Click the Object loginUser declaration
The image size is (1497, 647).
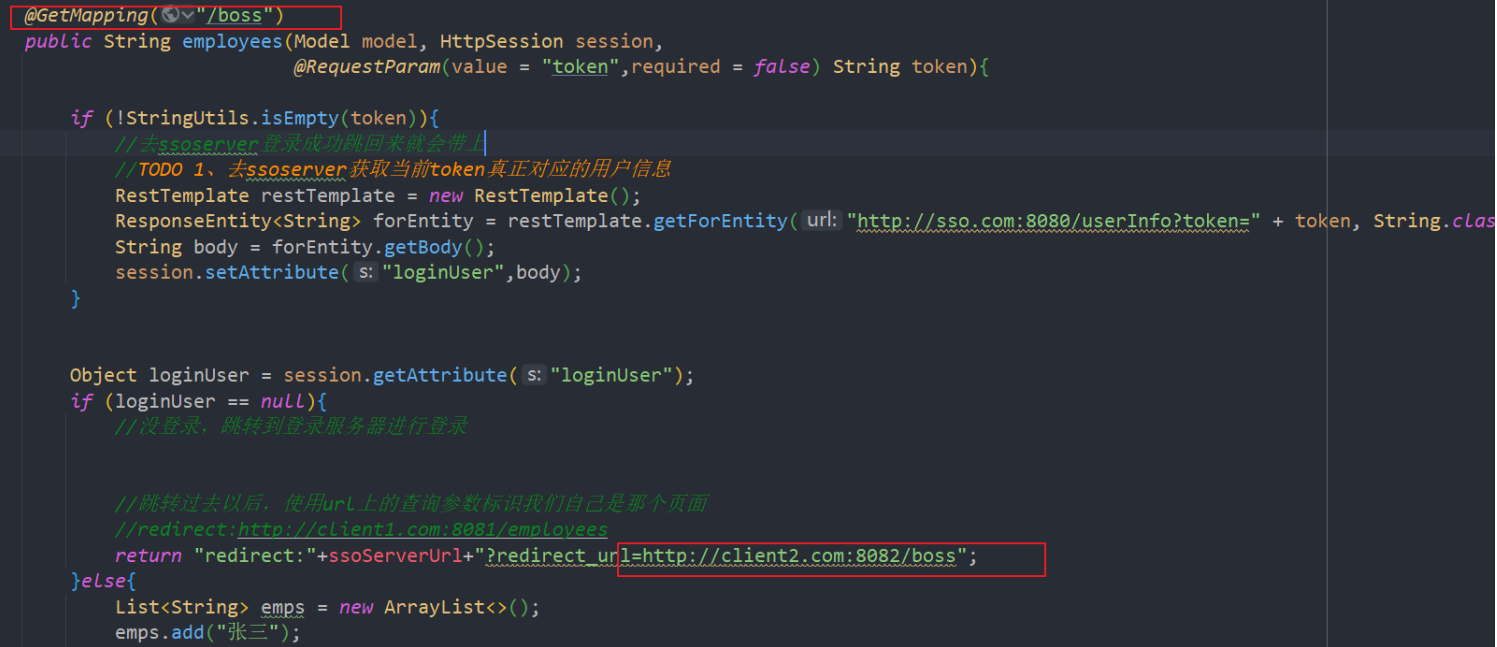tap(159, 375)
